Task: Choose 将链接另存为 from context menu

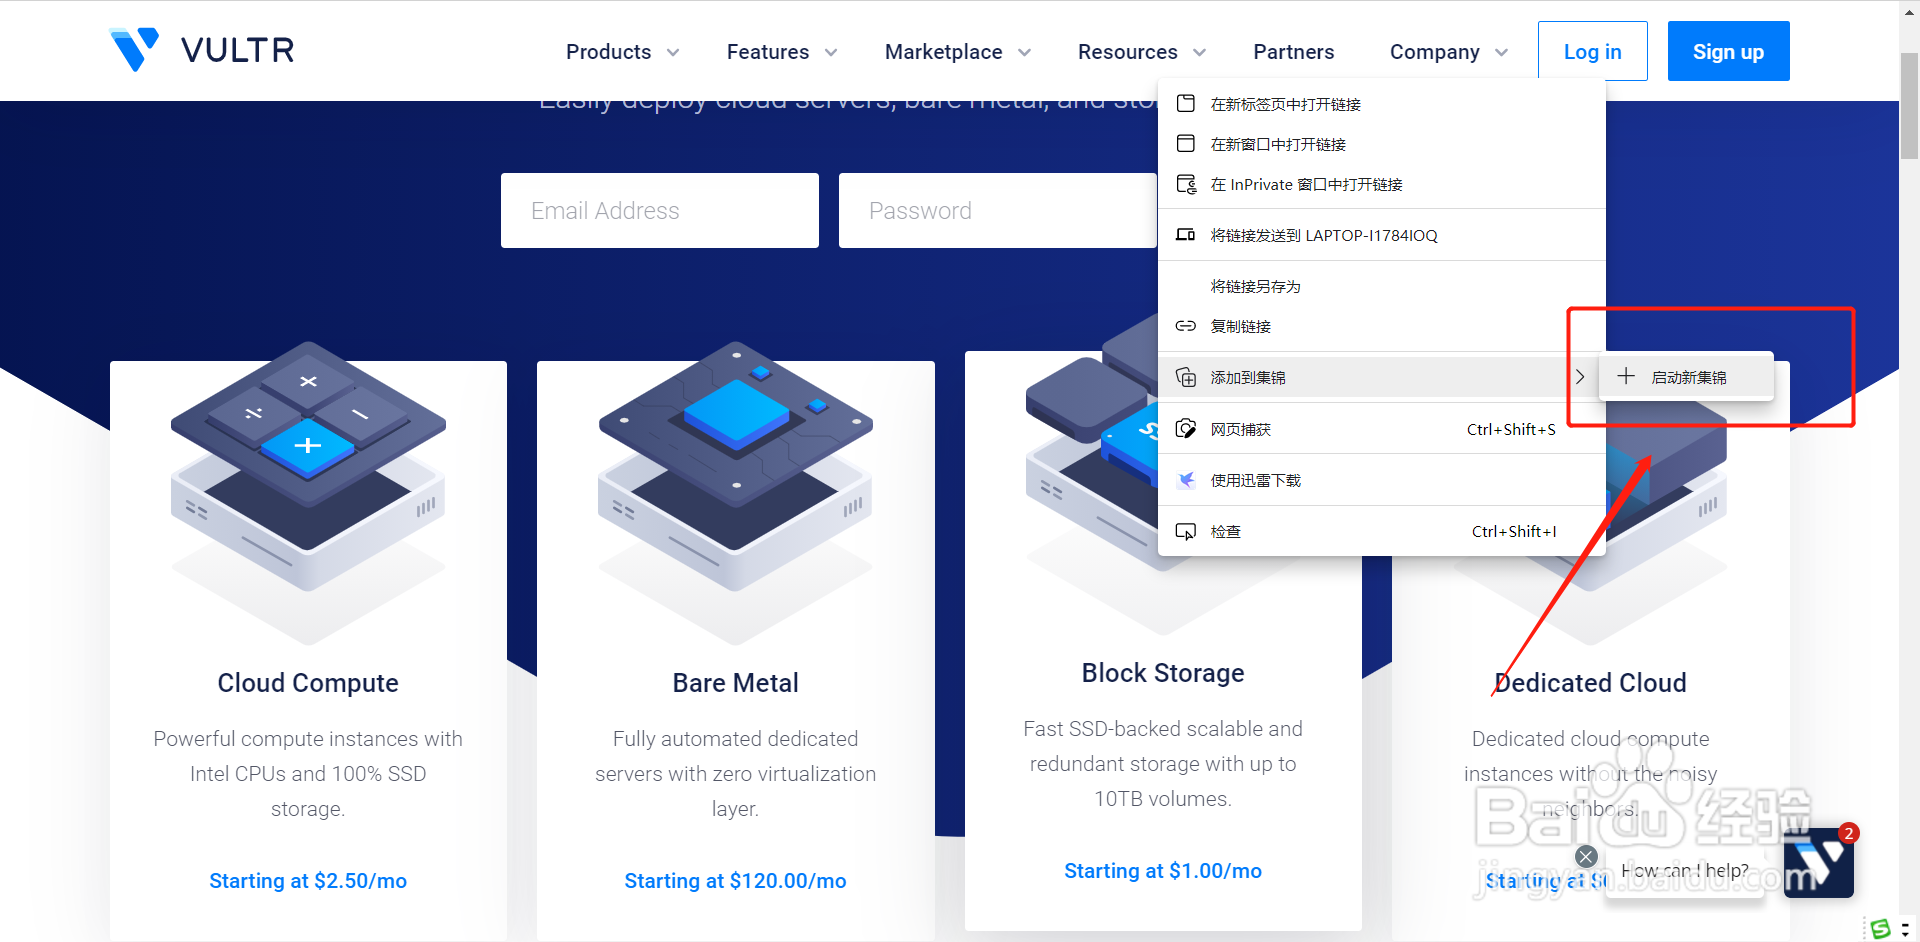Action: tap(1382, 286)
